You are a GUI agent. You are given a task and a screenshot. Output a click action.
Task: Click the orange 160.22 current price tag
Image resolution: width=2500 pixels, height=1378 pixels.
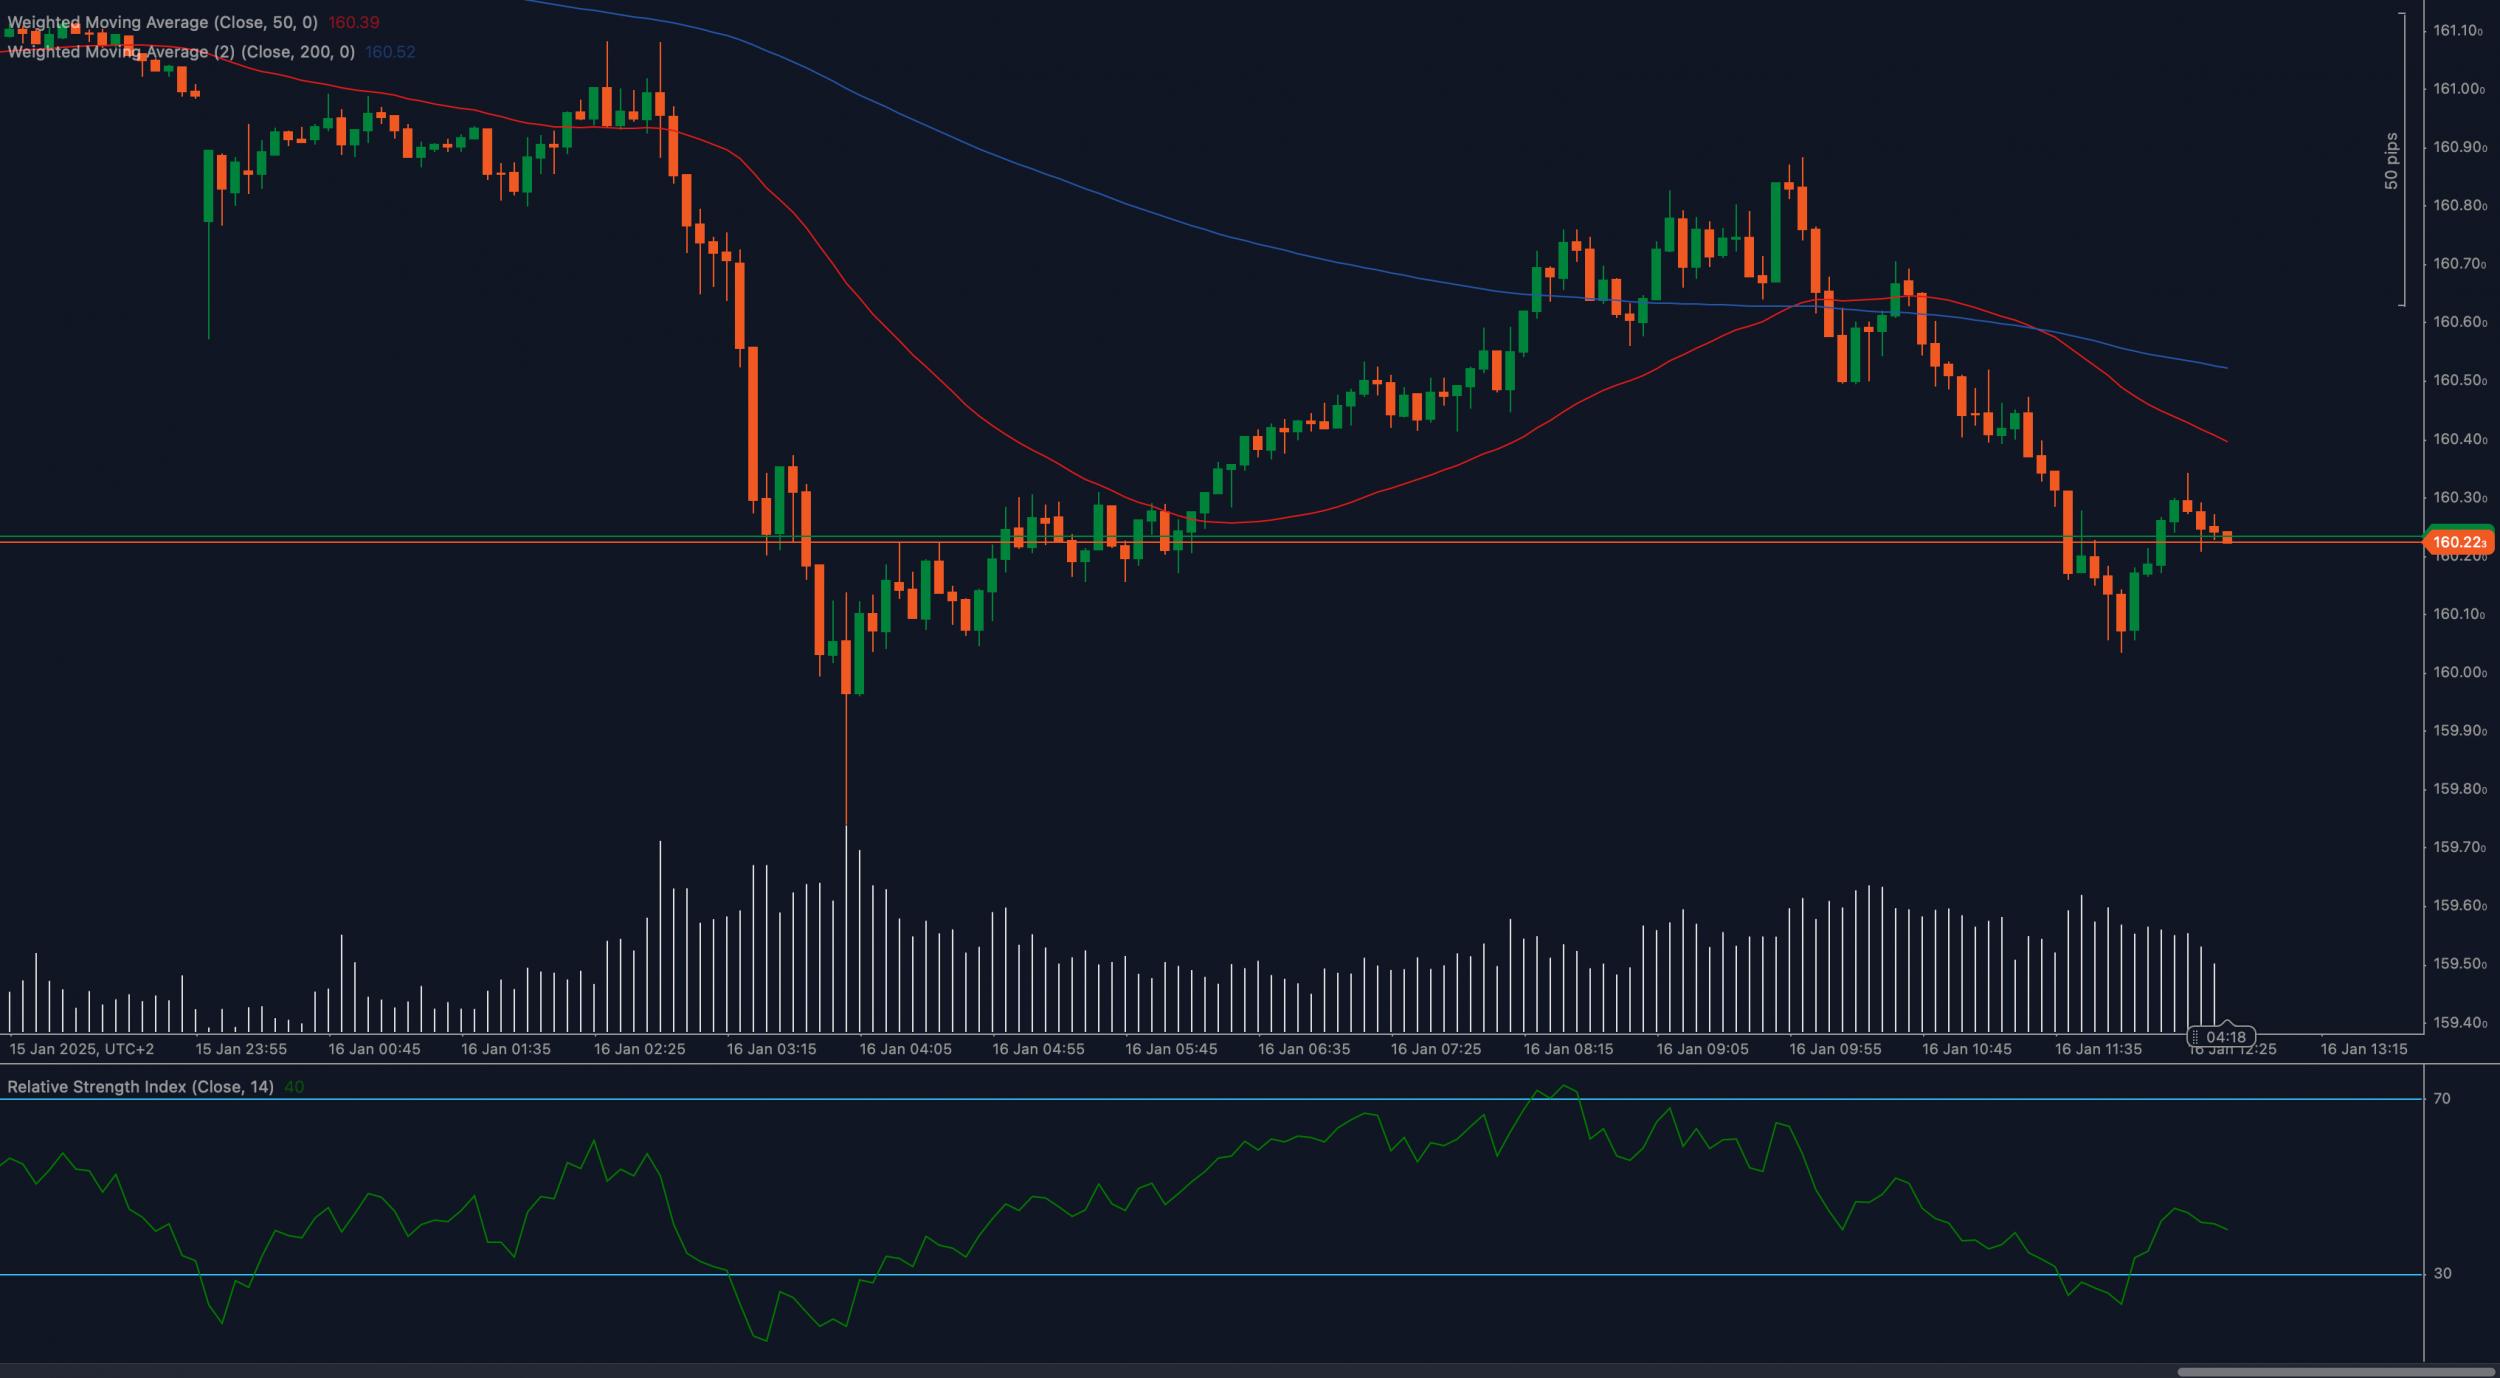(x=2458, y=542)
